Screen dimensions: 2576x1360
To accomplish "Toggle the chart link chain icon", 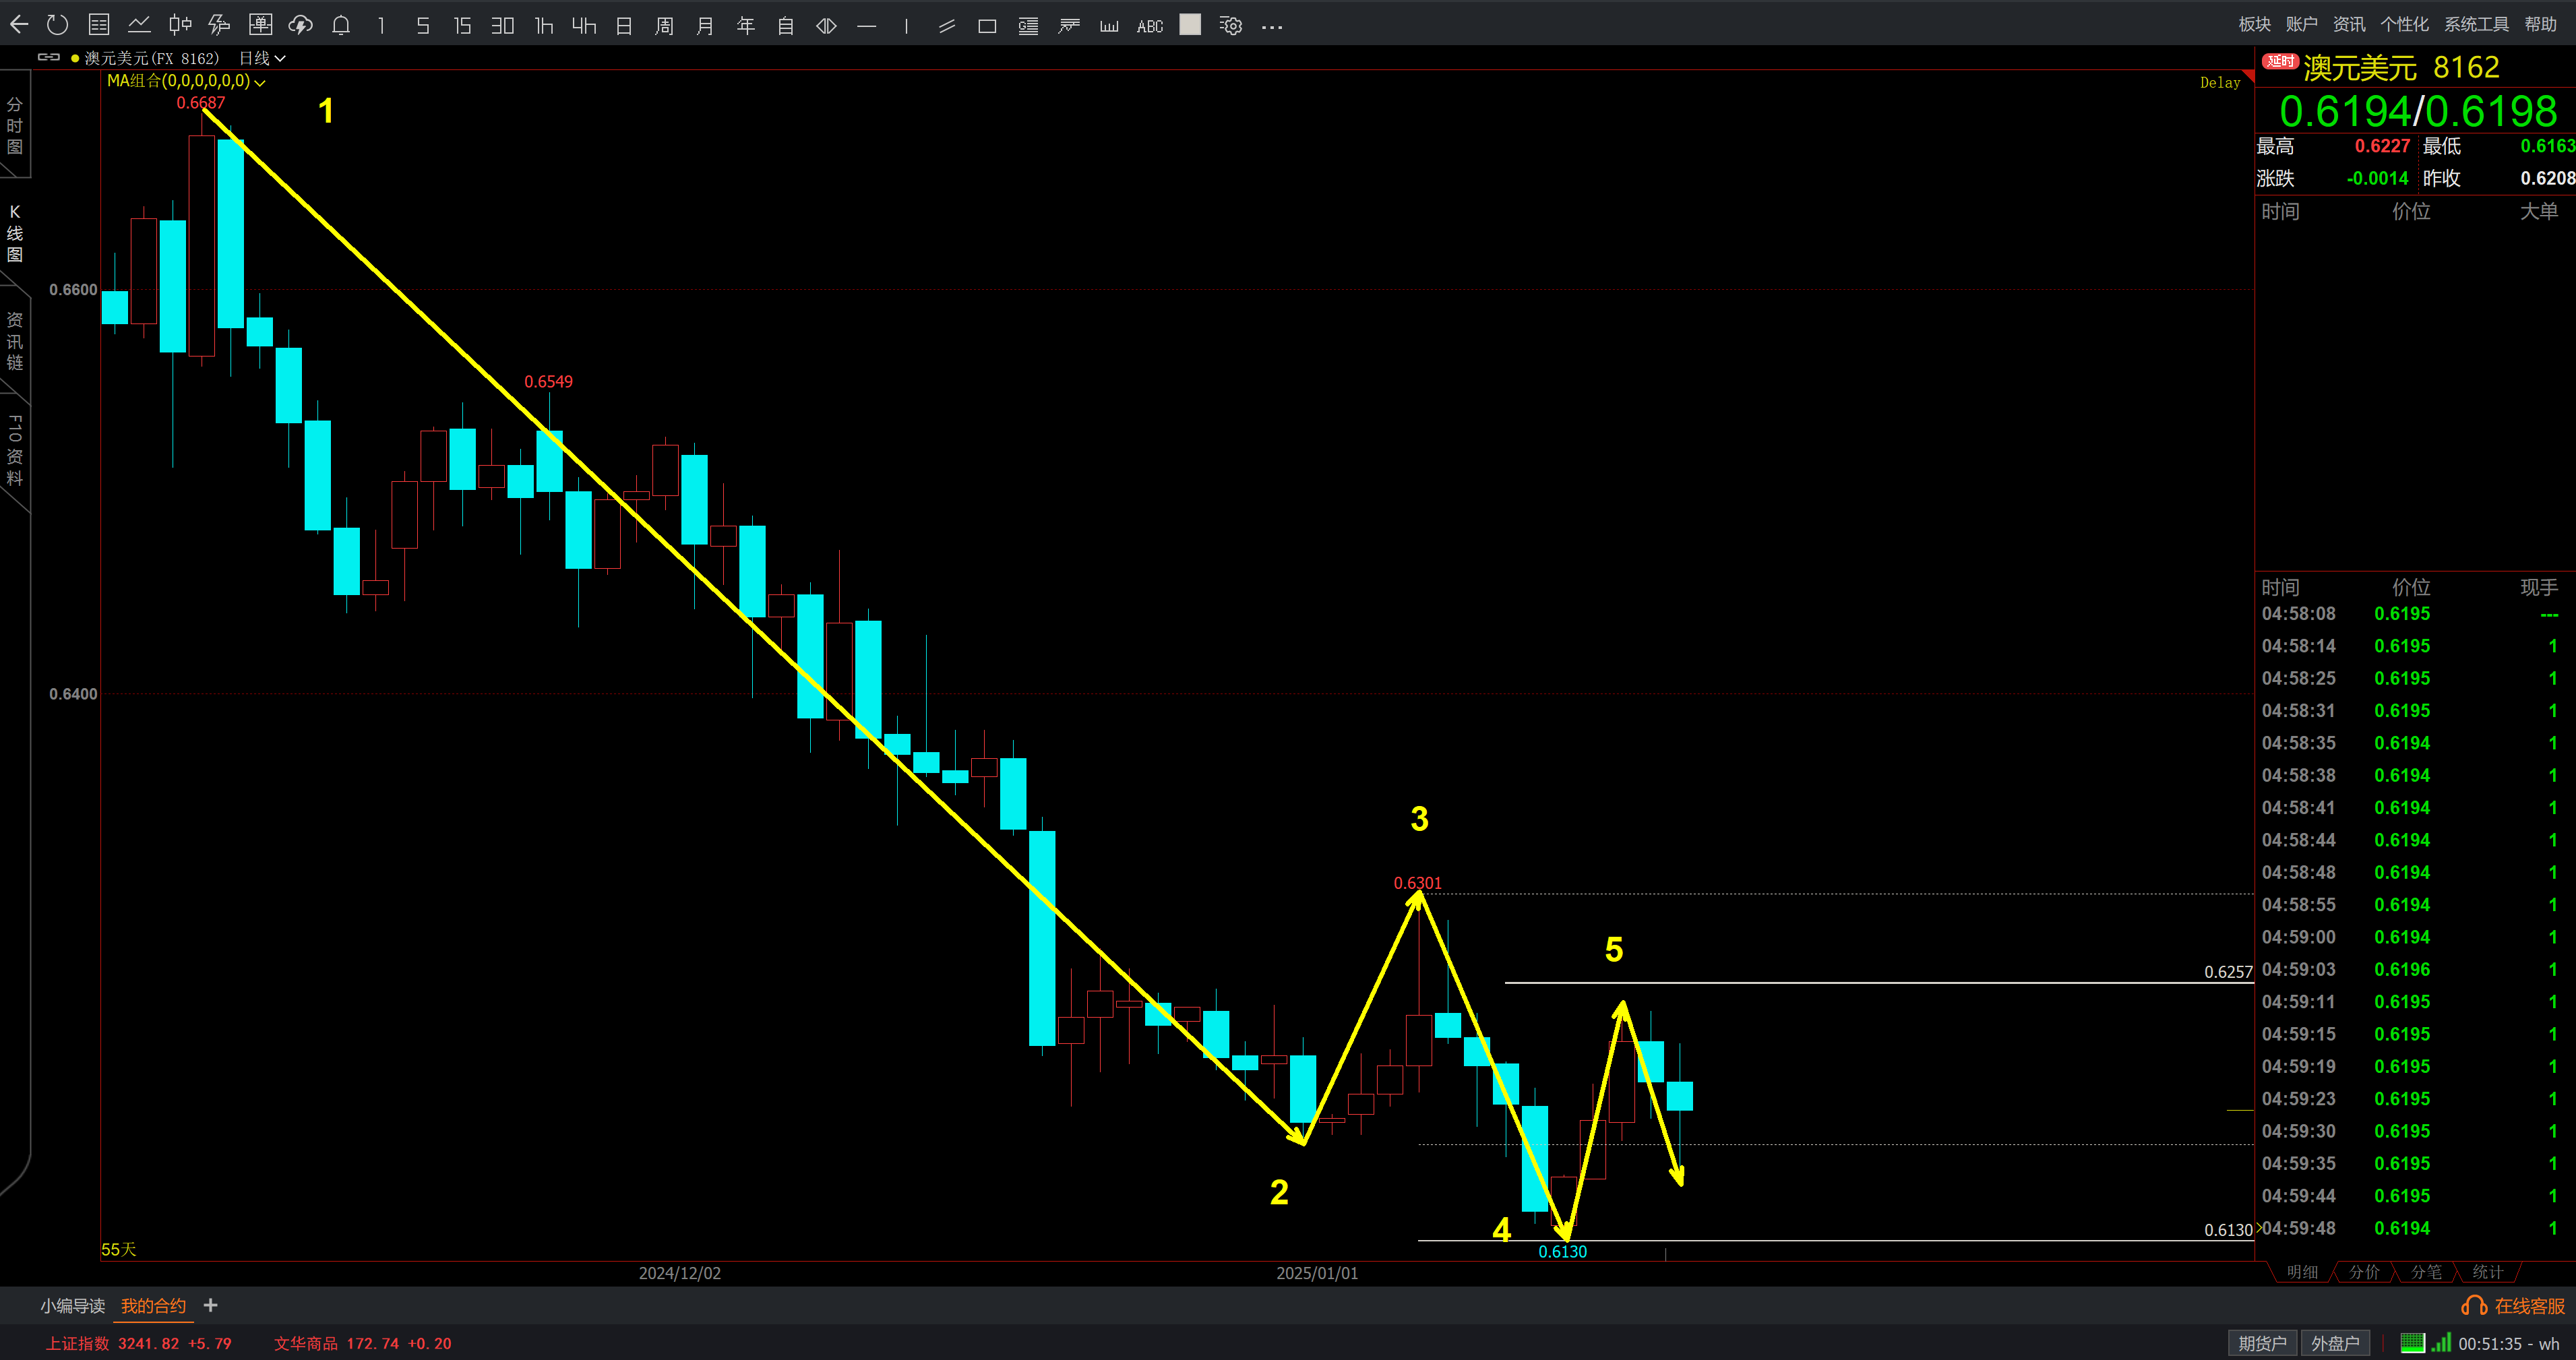I will pos(48,58).
